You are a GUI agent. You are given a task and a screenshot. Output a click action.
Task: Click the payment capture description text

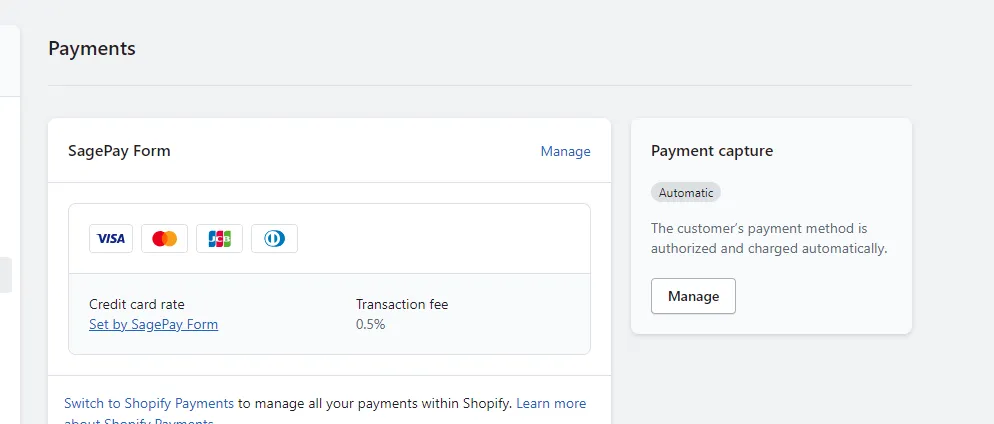768,238
